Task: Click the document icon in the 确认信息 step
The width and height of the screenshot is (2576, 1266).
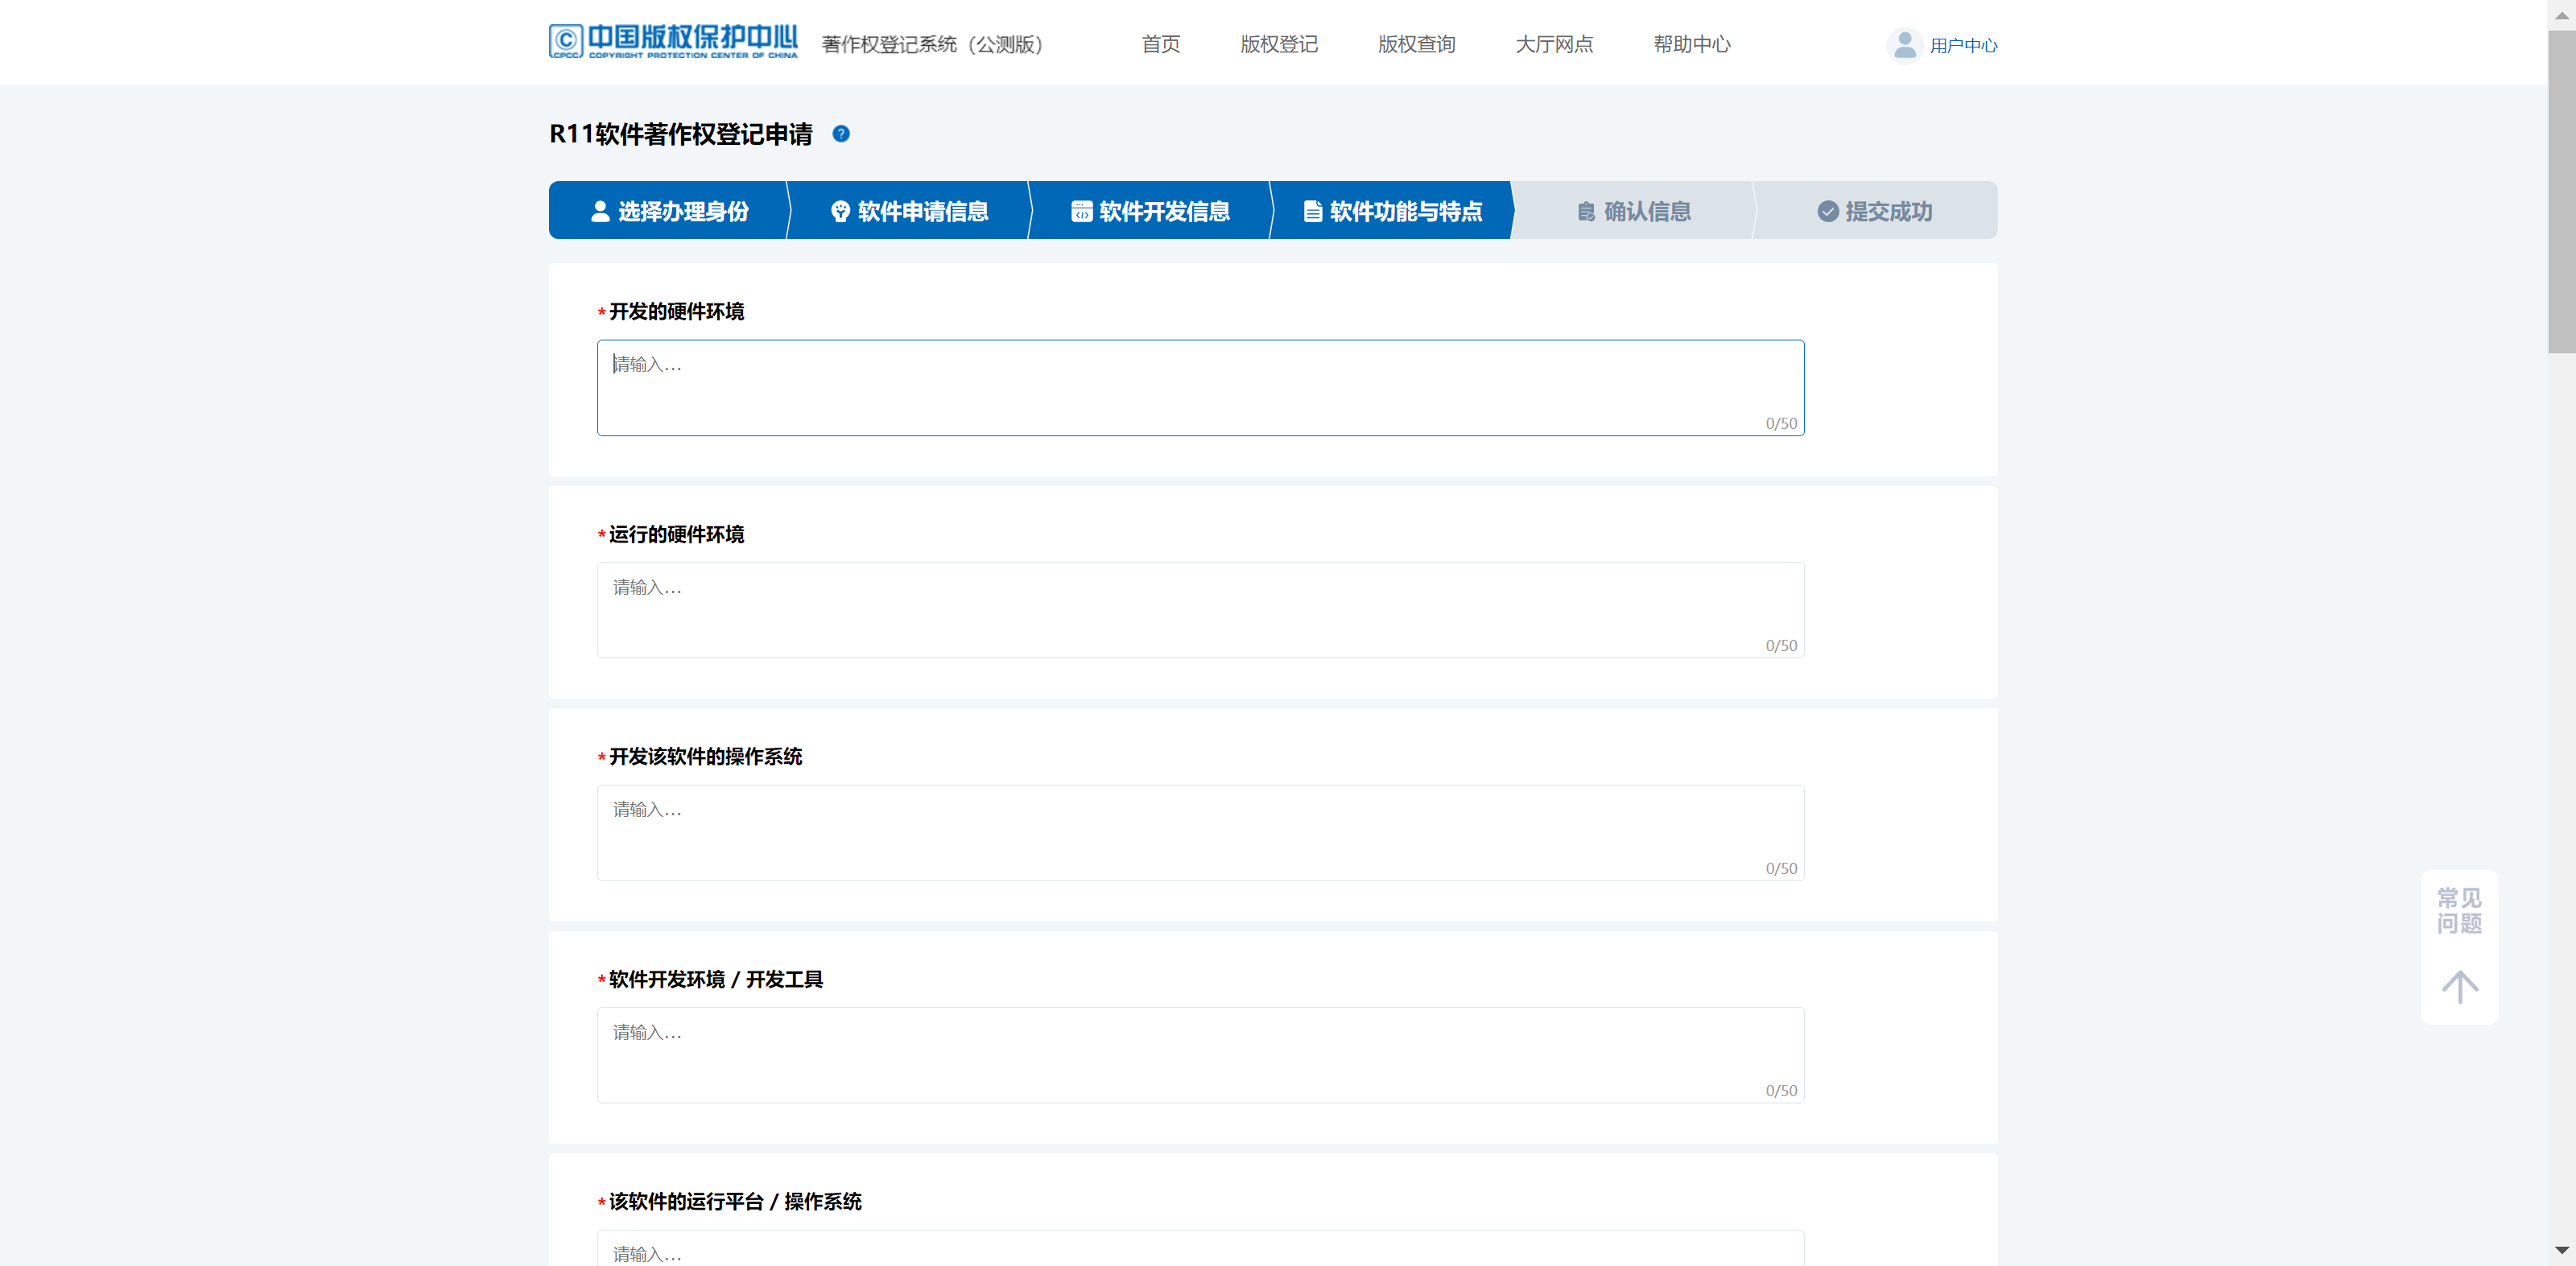Action: (x=1587, y=211)
